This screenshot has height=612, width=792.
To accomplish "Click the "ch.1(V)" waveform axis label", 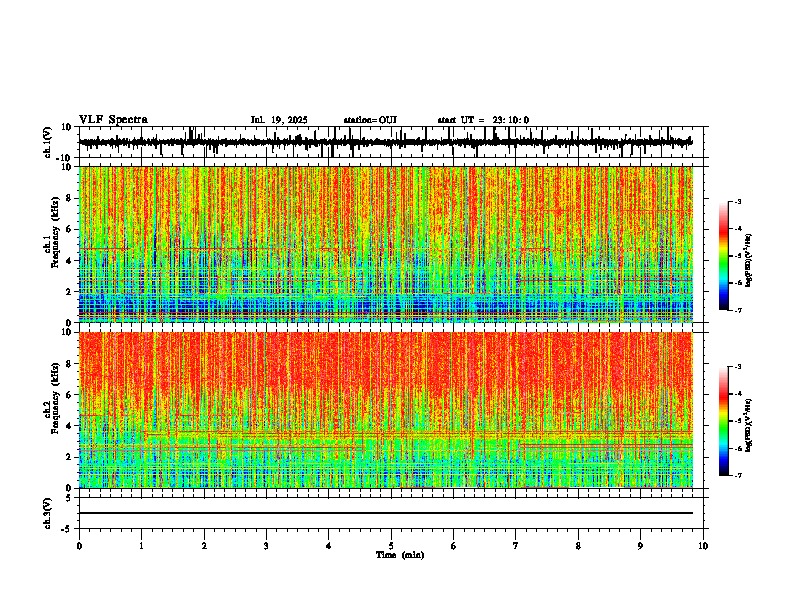I will [47, 142].
